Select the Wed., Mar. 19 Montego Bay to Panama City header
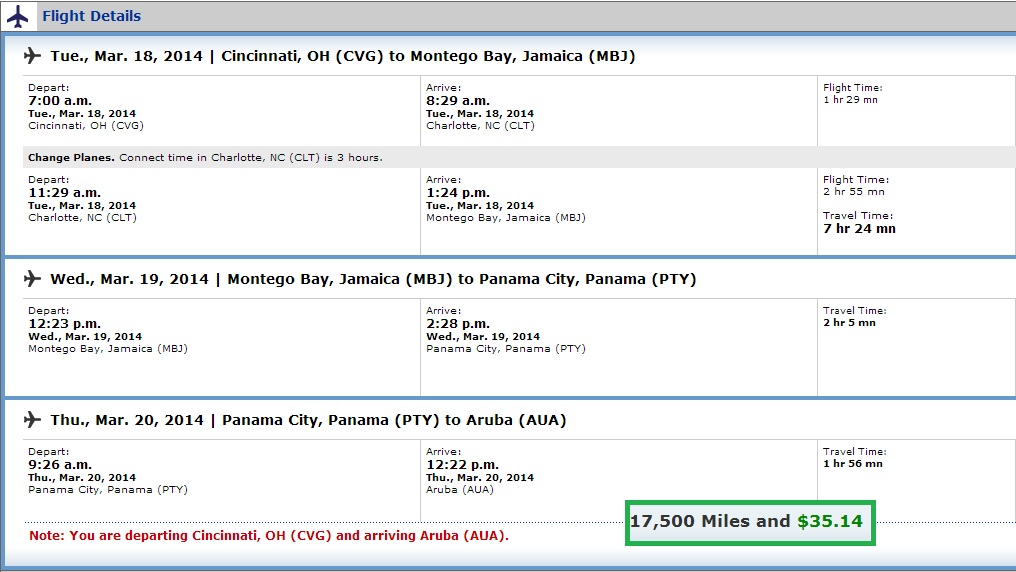Image resolution: width=1016 pixels, height=572 pixels. click(373, 279)
